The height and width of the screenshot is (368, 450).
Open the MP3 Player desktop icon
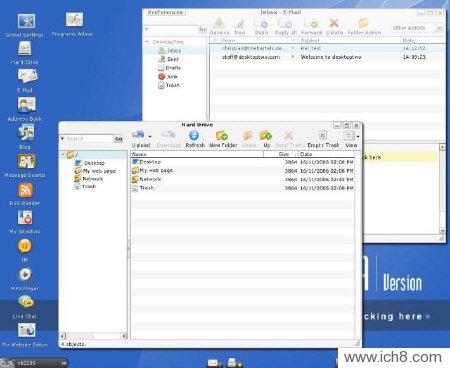tap(25, 279)
